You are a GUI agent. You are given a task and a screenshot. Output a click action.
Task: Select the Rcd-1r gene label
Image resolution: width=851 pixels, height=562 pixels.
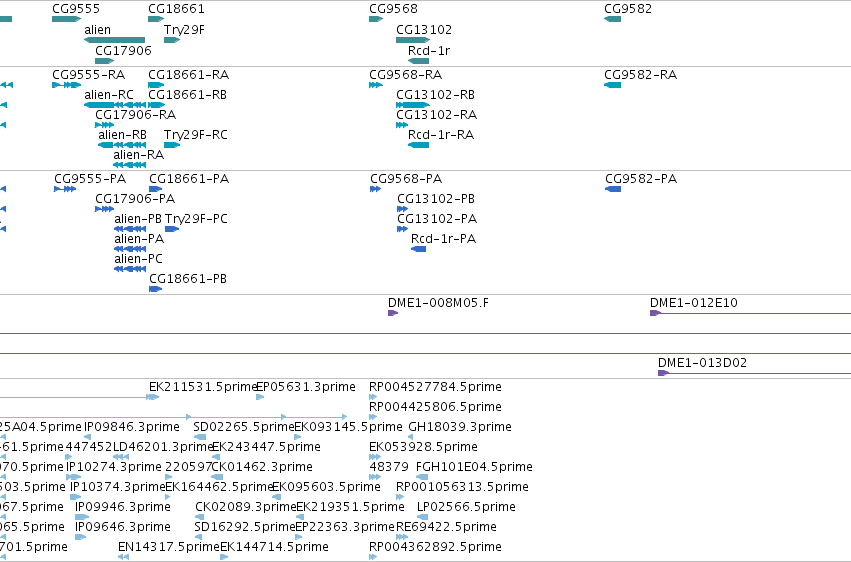point(429,50)
